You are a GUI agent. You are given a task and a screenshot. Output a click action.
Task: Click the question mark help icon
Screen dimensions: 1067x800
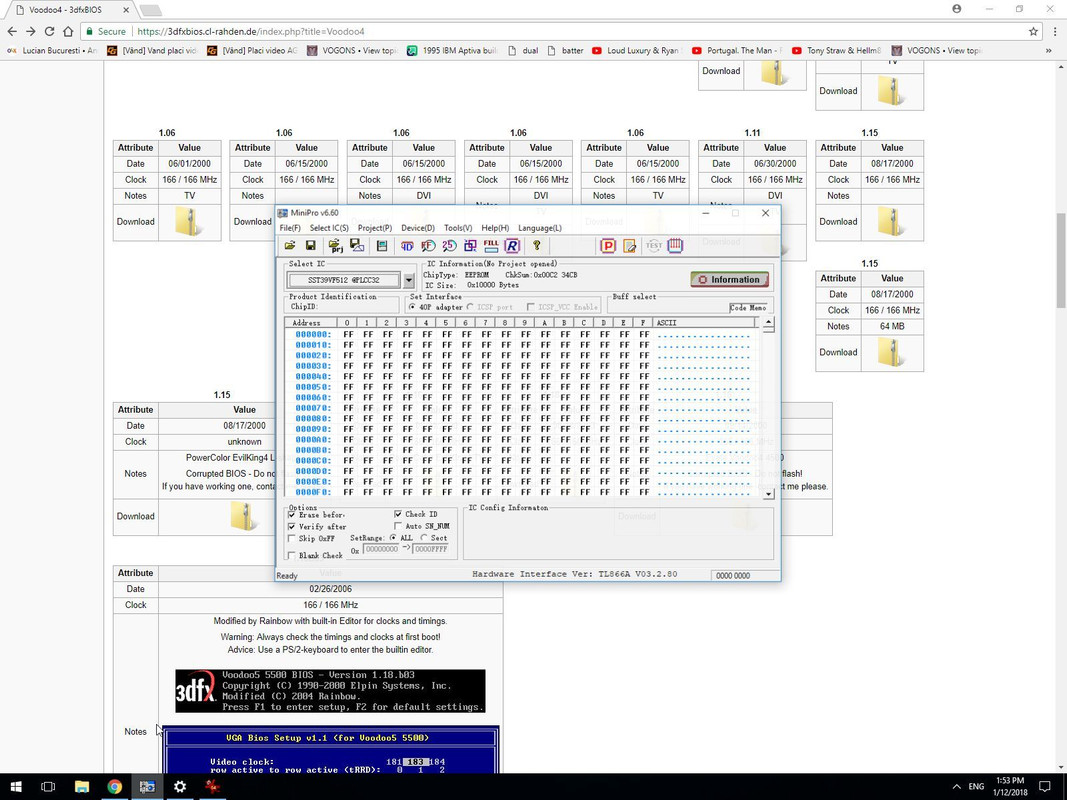(x=536, y=246)
